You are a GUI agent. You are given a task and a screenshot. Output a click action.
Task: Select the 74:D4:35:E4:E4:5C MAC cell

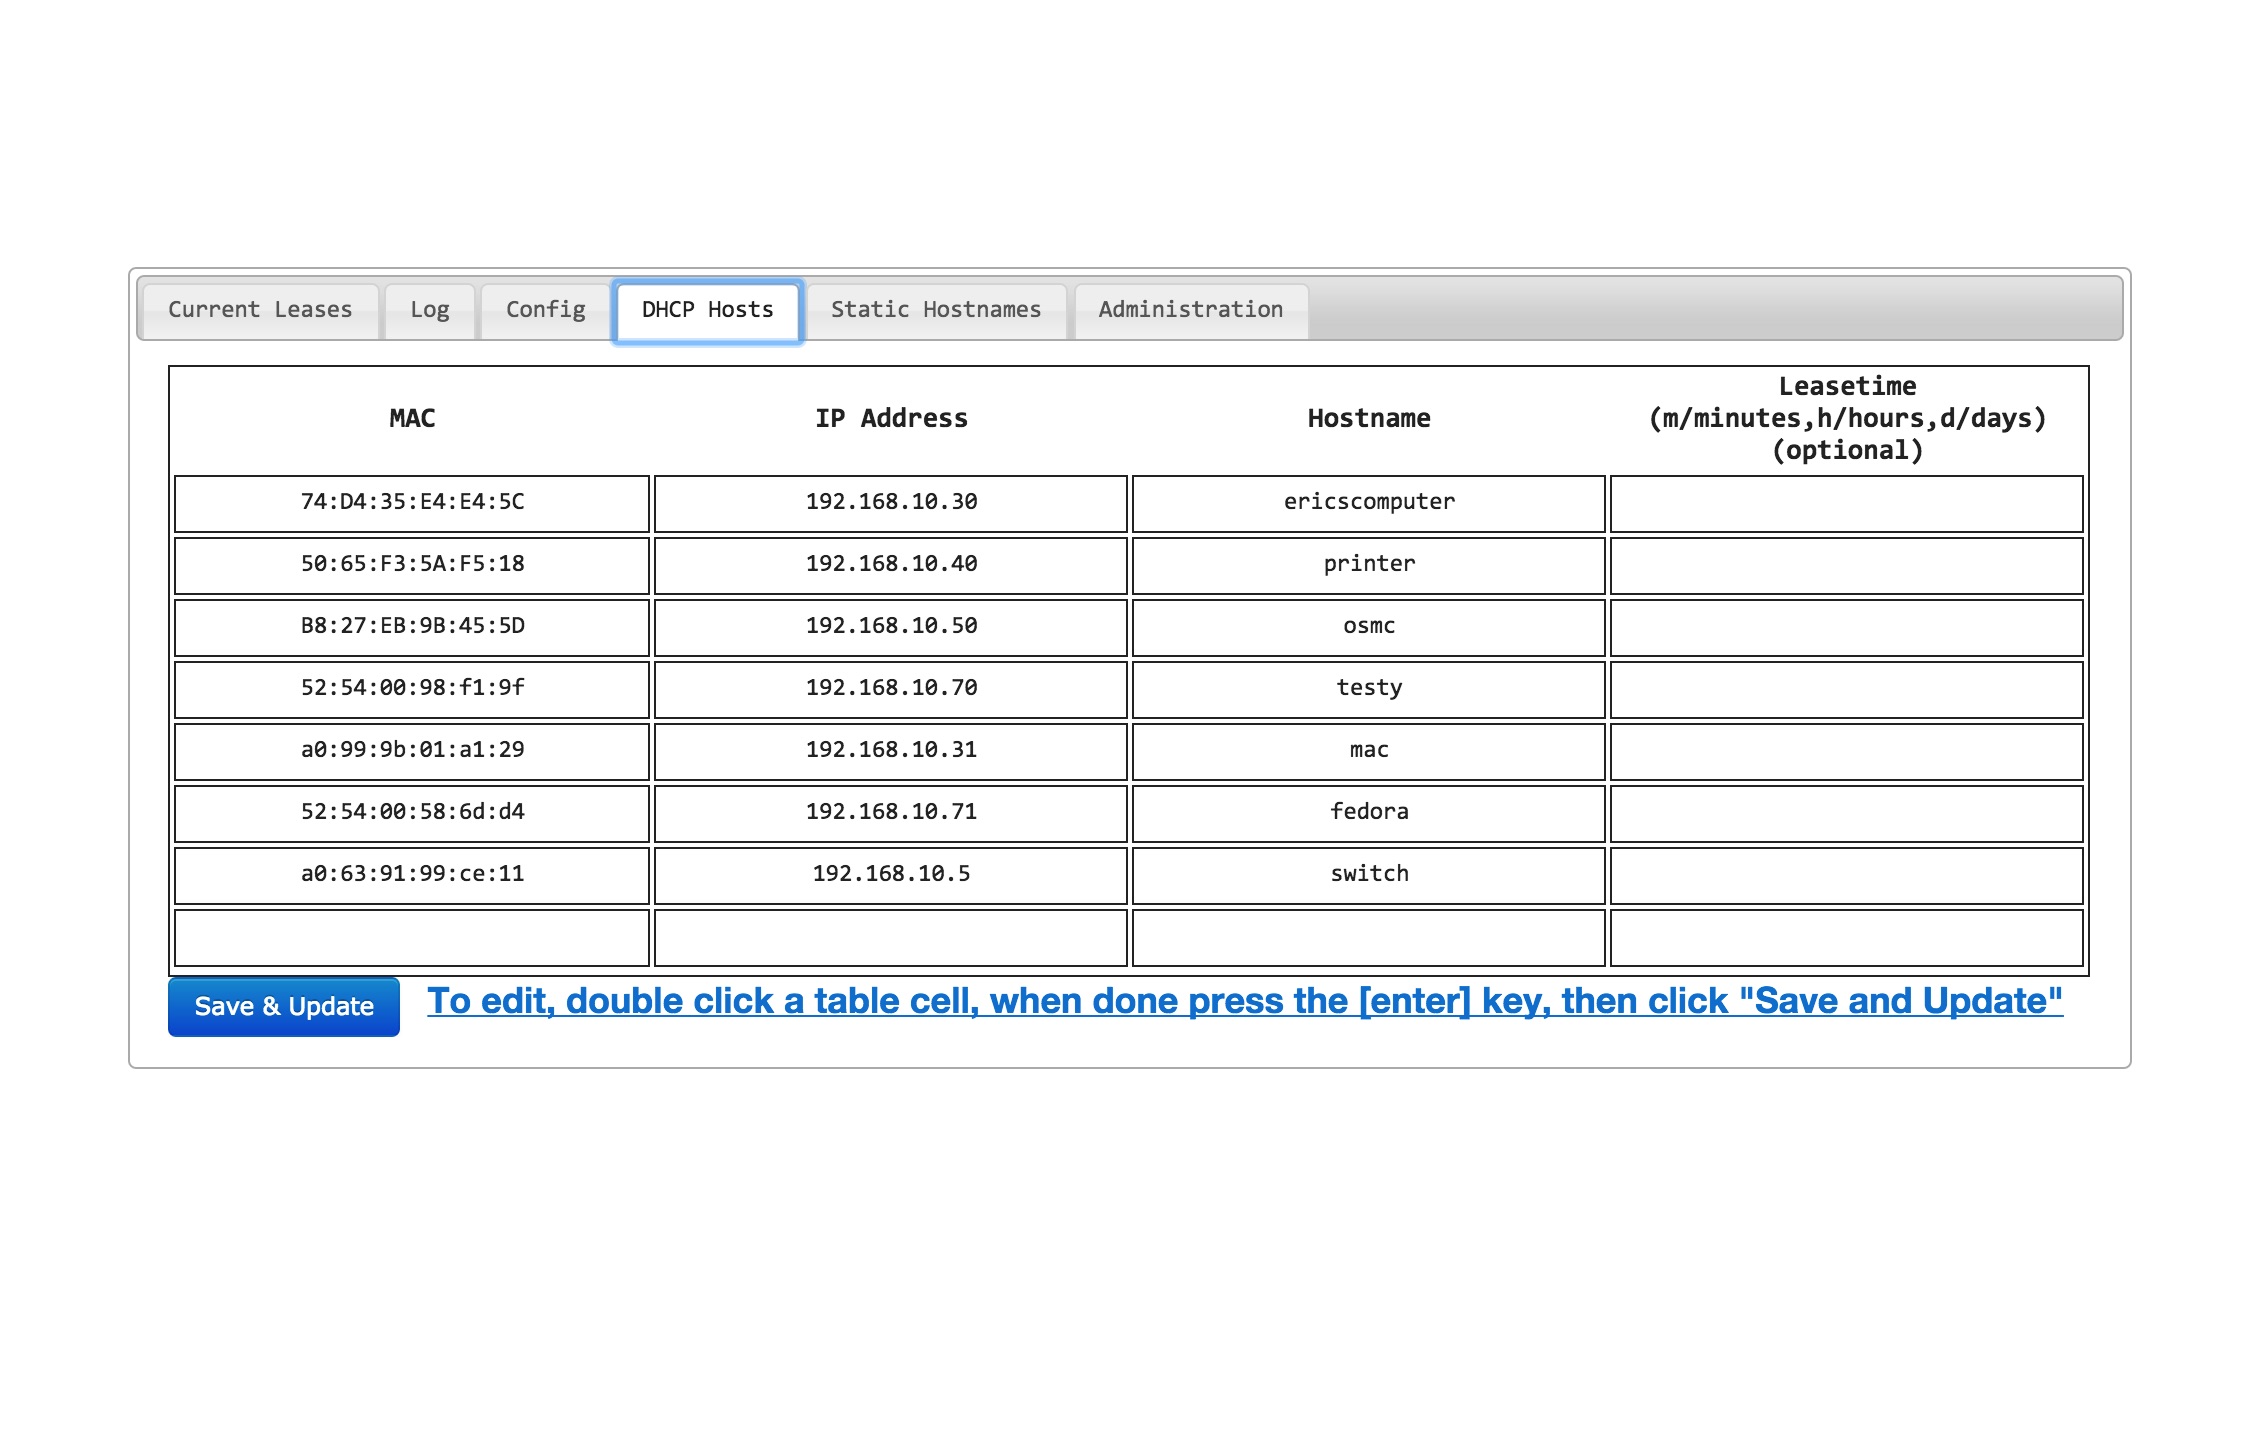(411, 503)
